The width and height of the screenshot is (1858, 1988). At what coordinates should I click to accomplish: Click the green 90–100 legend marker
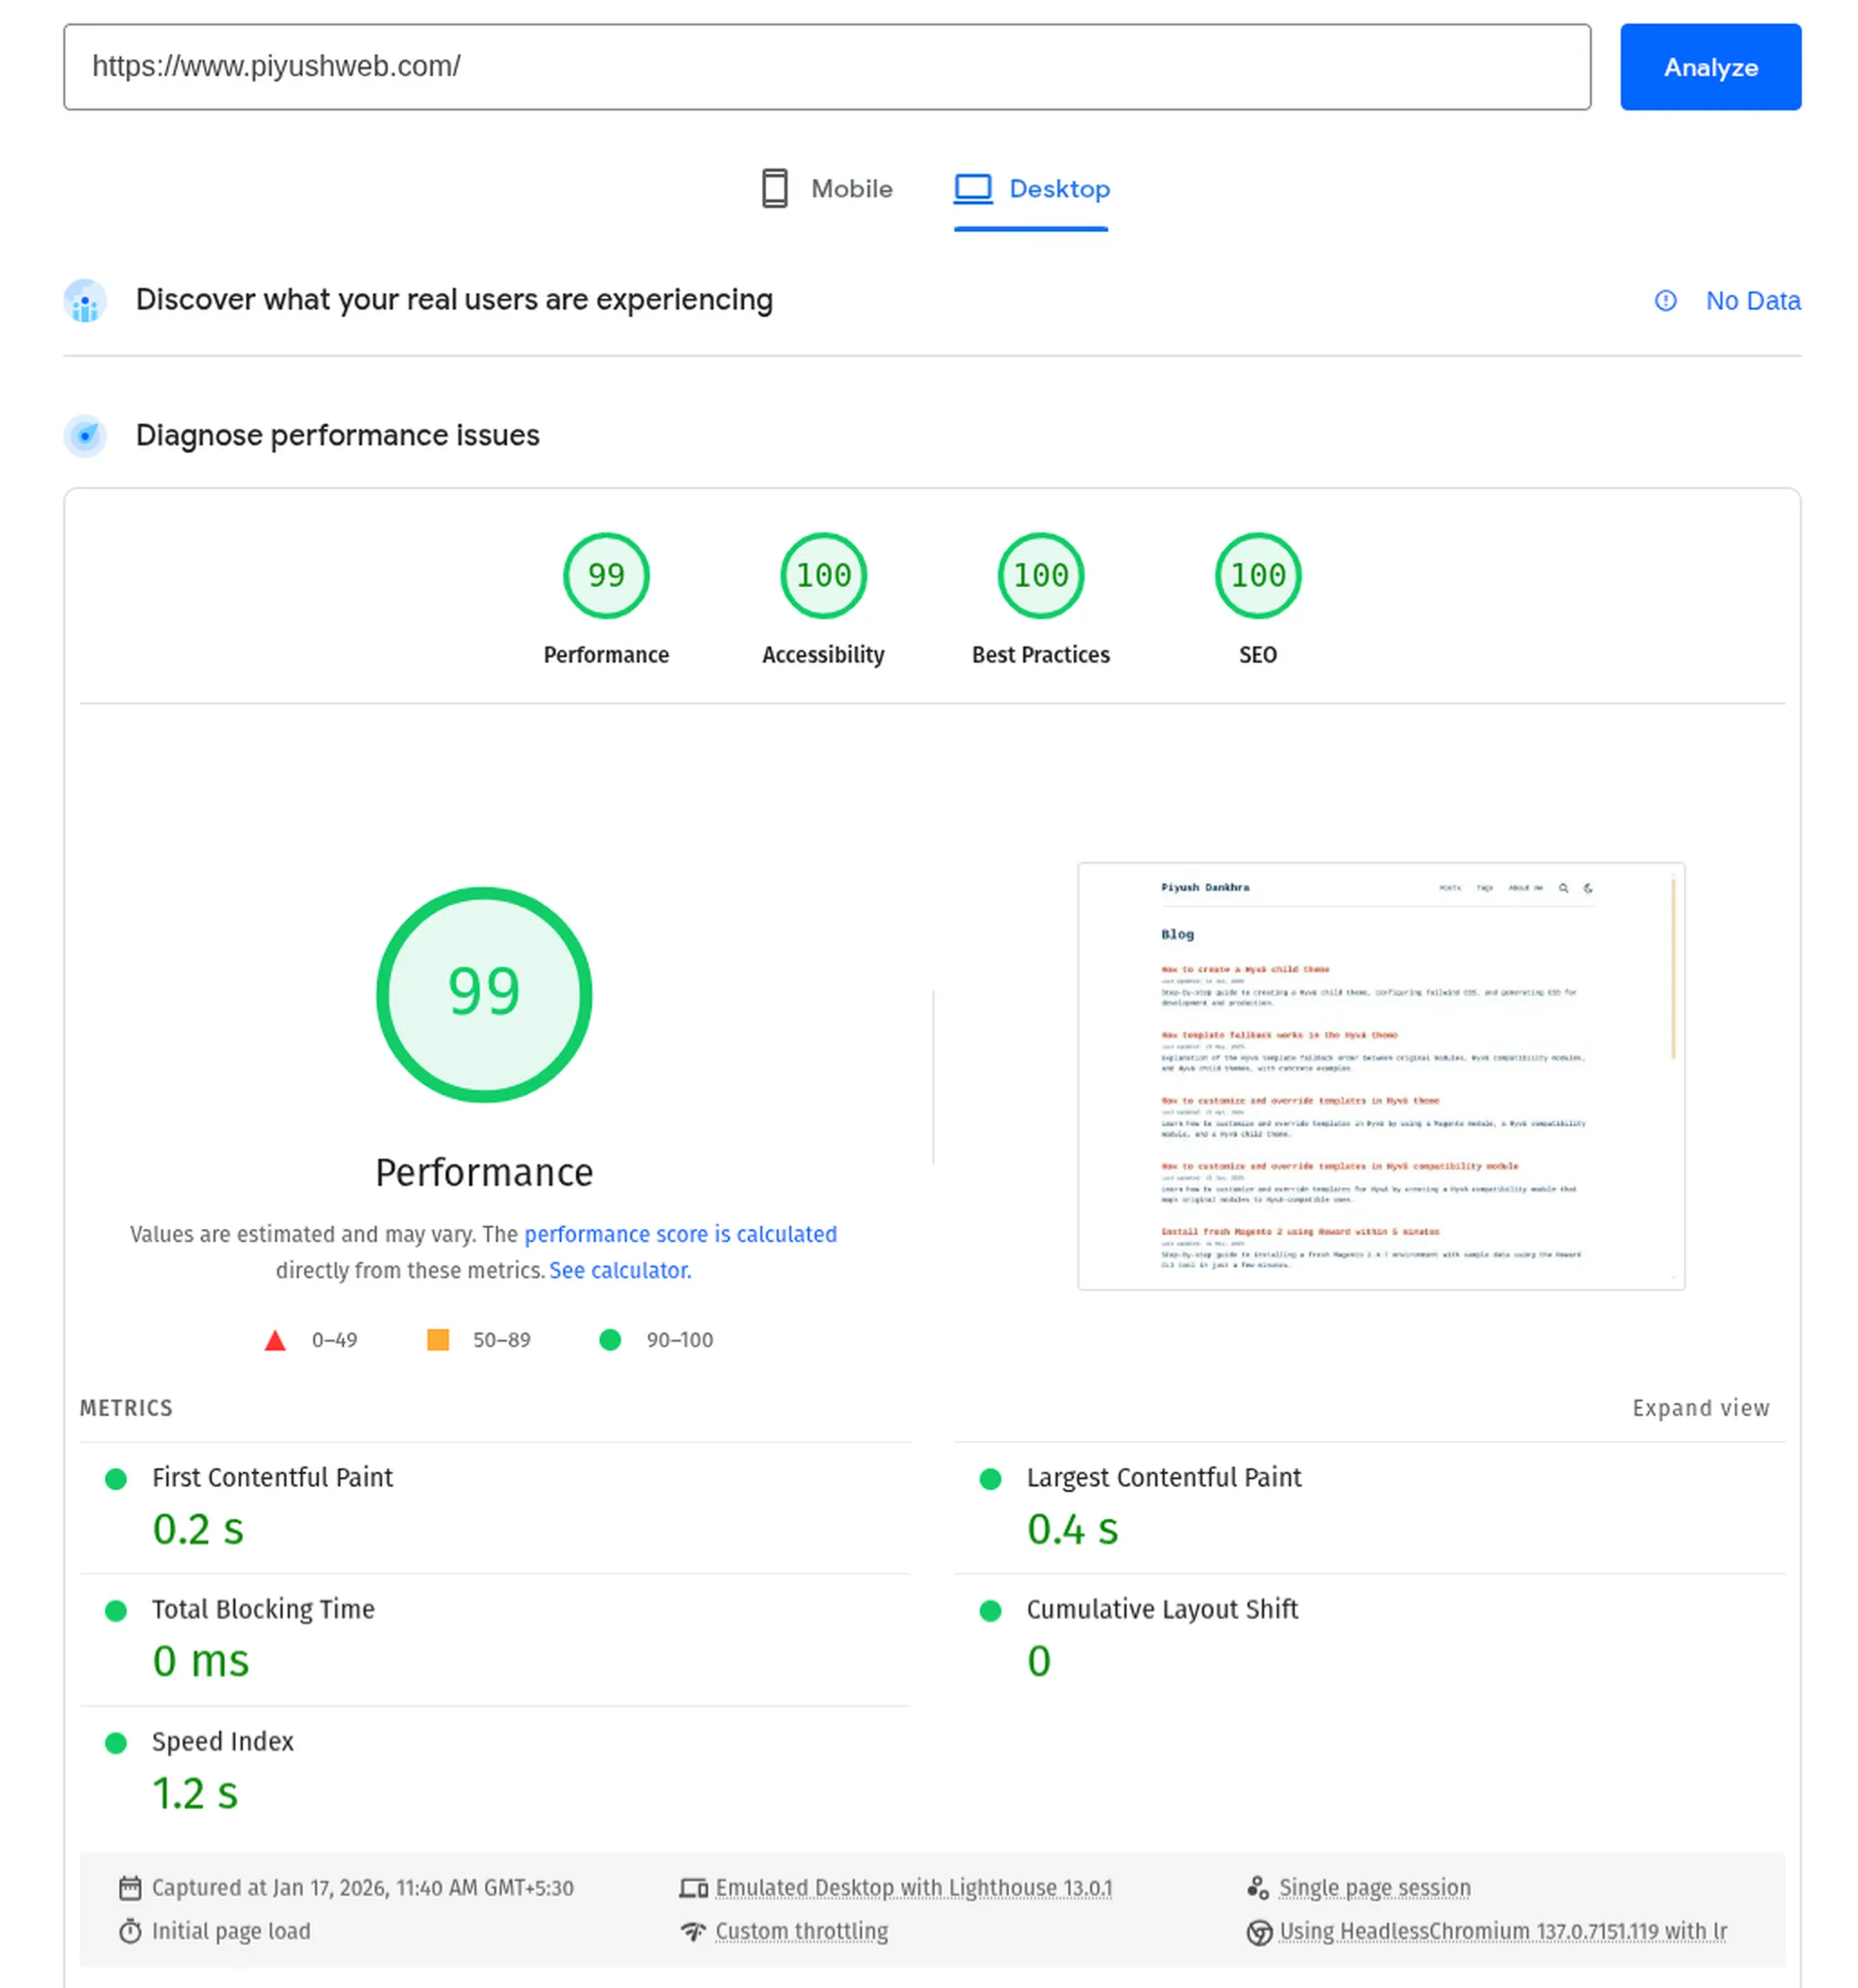[x=610, y=1340]
